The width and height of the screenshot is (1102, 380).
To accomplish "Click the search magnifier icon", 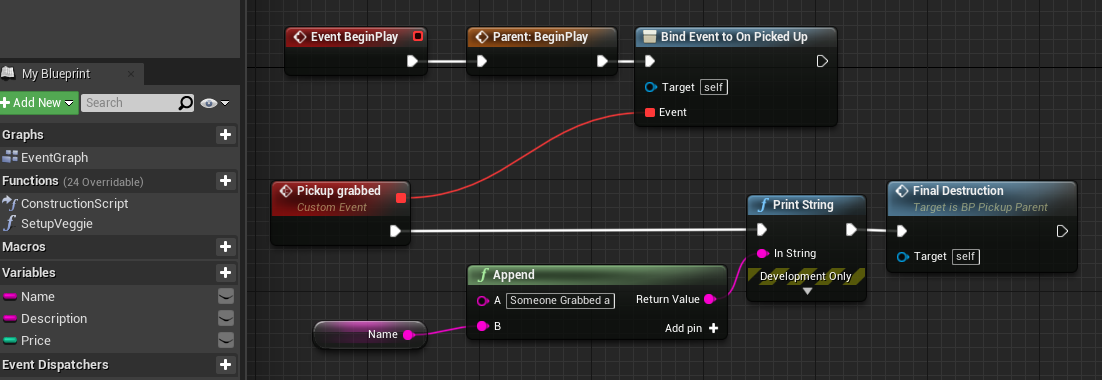I will pos(185,103).
